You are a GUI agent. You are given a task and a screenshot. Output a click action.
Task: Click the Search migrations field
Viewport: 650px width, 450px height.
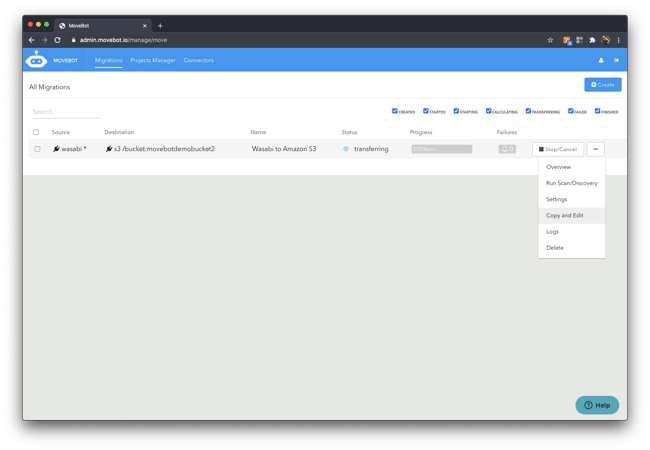pos(66,112)
